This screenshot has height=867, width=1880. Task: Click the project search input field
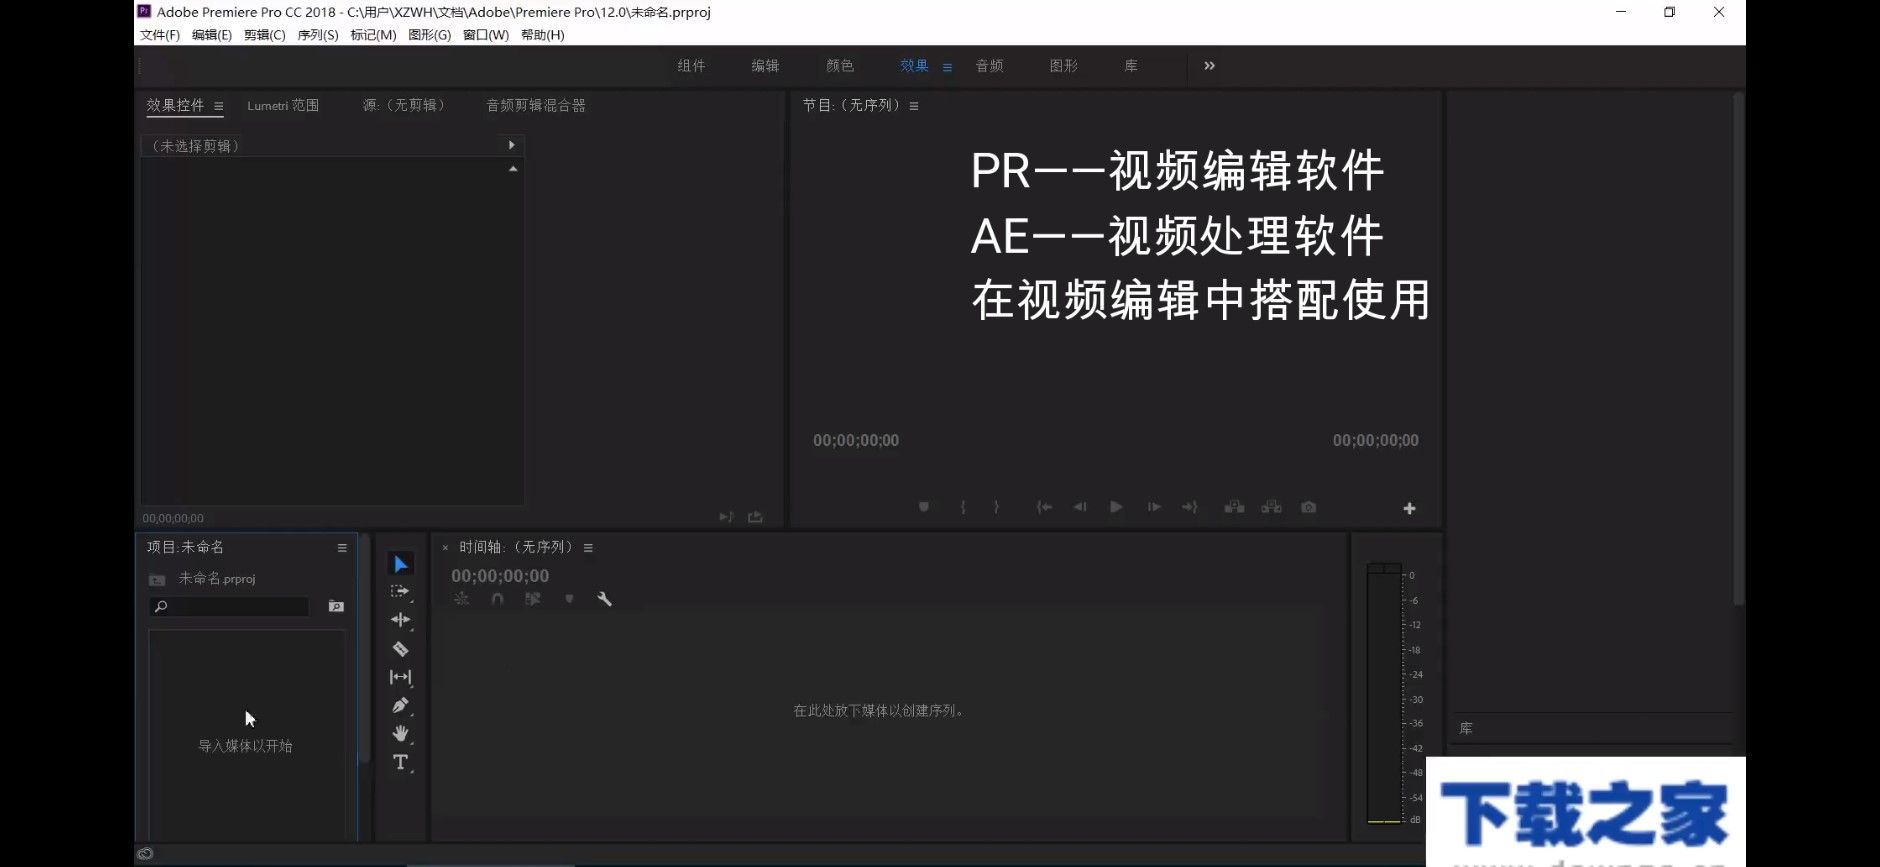tap(229, 606)
